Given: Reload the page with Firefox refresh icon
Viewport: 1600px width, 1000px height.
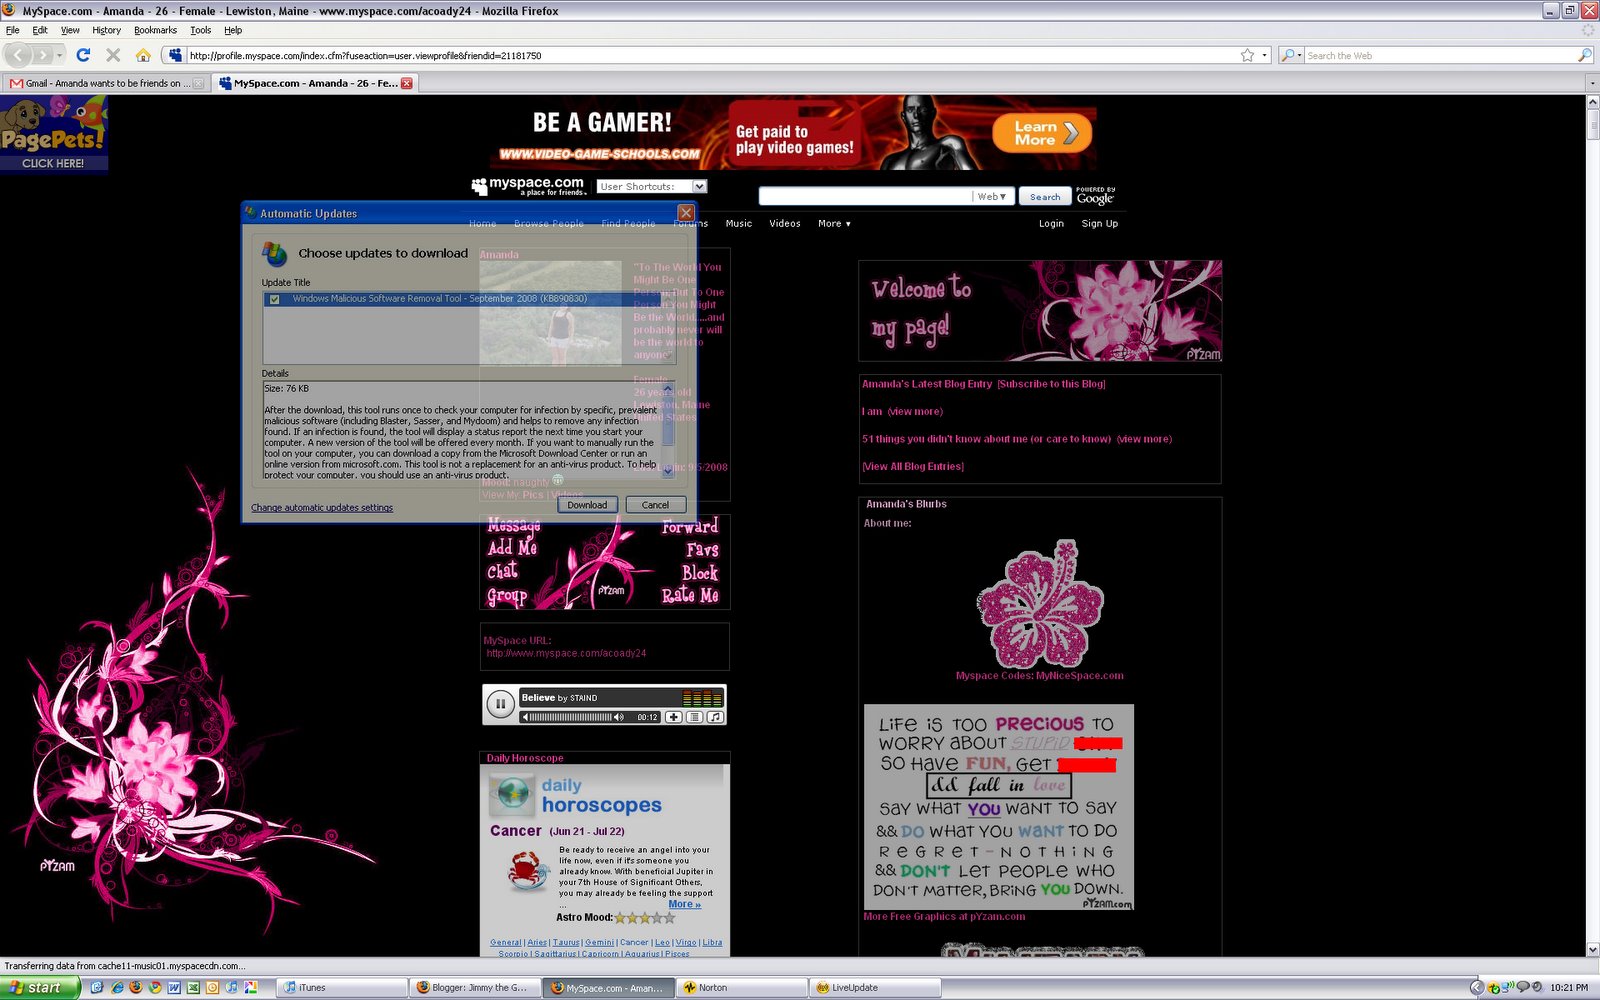Looking at the screenshot, I should tap(83, 55).
